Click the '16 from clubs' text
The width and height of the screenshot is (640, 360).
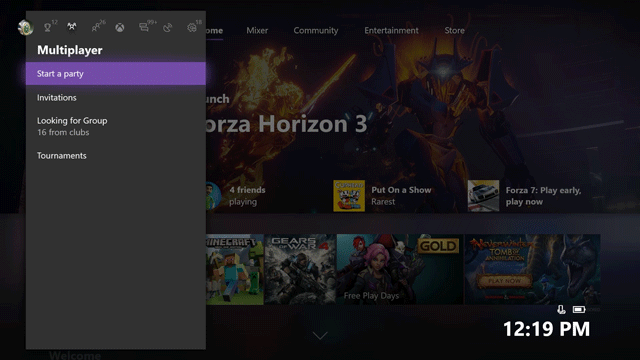(63, 132)
